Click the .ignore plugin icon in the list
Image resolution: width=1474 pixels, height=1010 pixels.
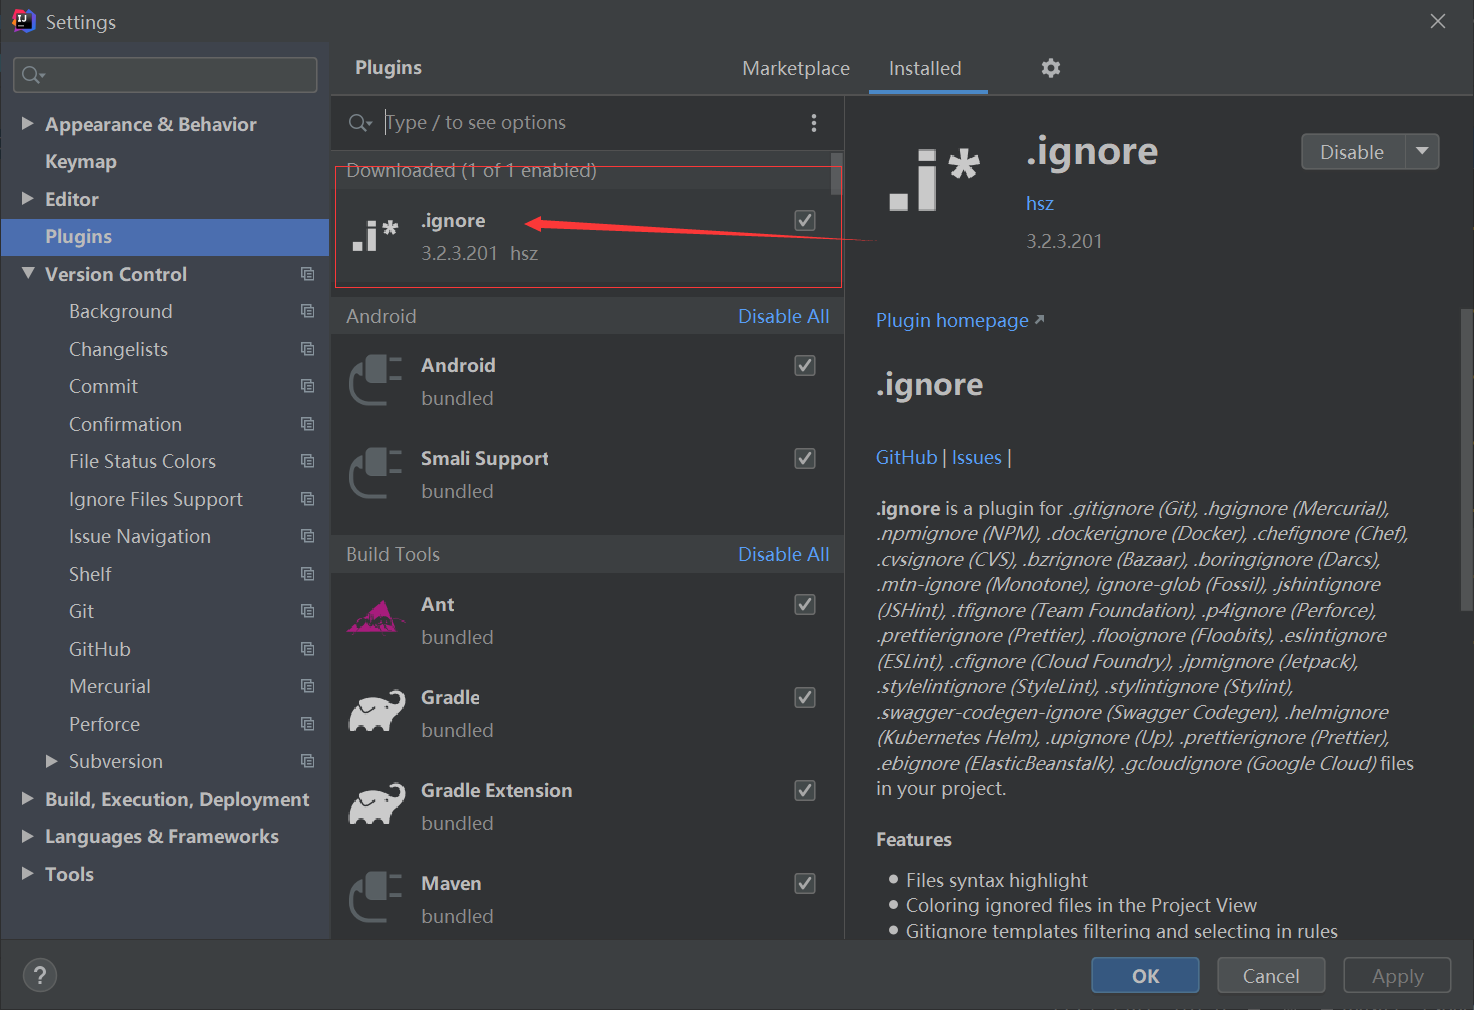tap(376, 236)
